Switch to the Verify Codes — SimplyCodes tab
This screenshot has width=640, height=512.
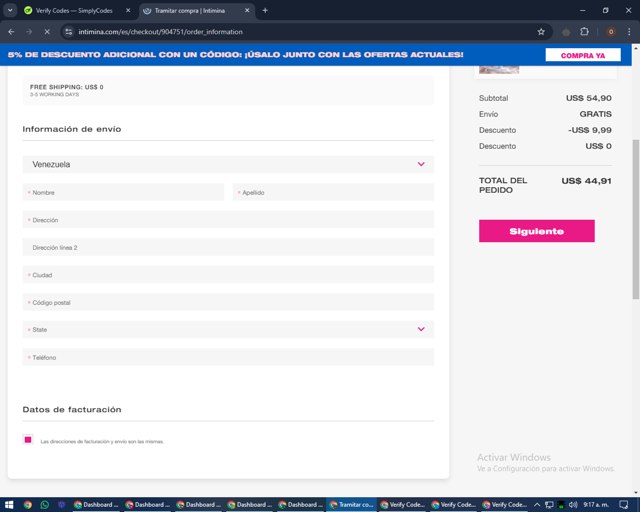pos(74,11)
